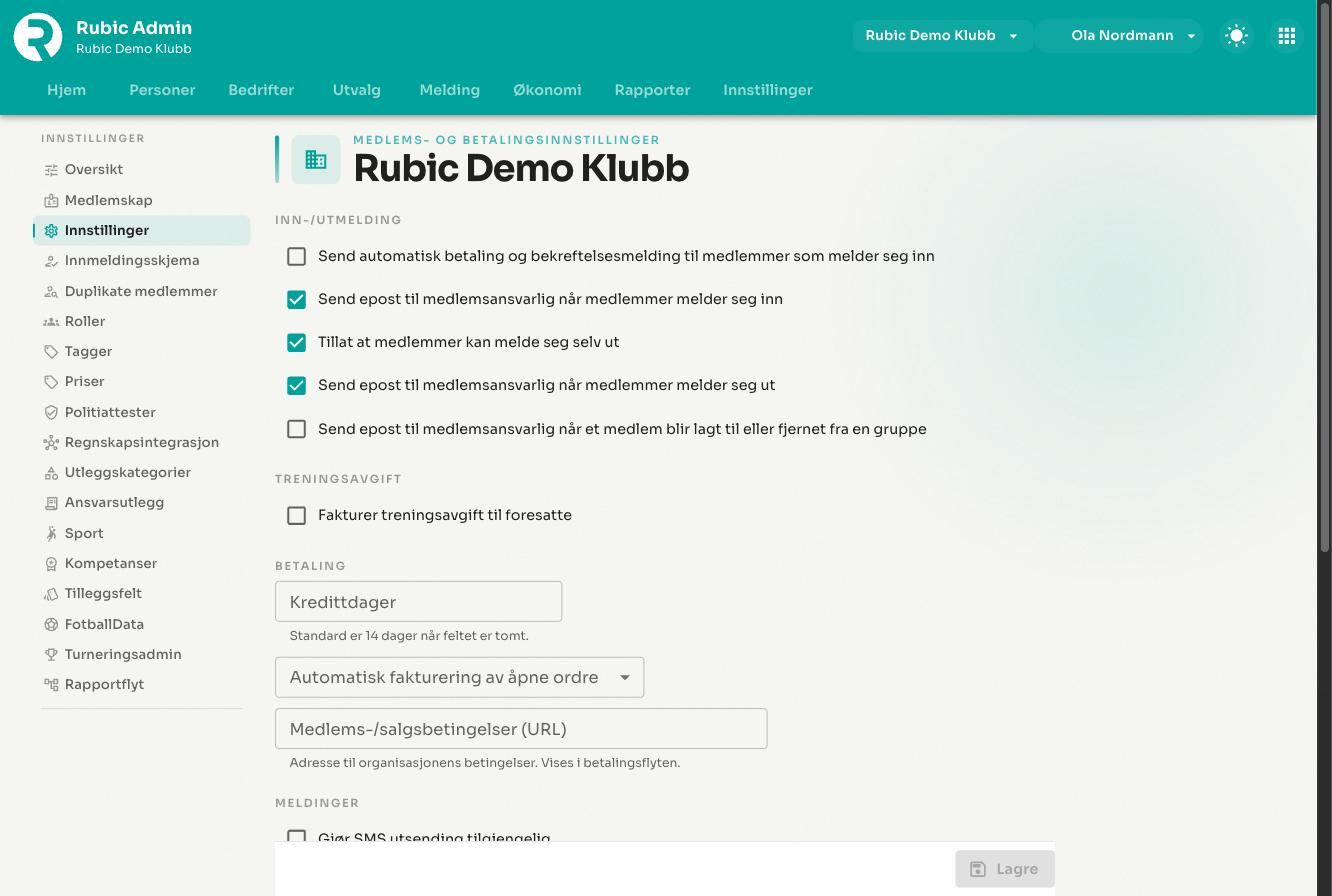Click the Kredittdager input field
The height and width of the screenshot is (896, 1332).
tap(419, 602)
